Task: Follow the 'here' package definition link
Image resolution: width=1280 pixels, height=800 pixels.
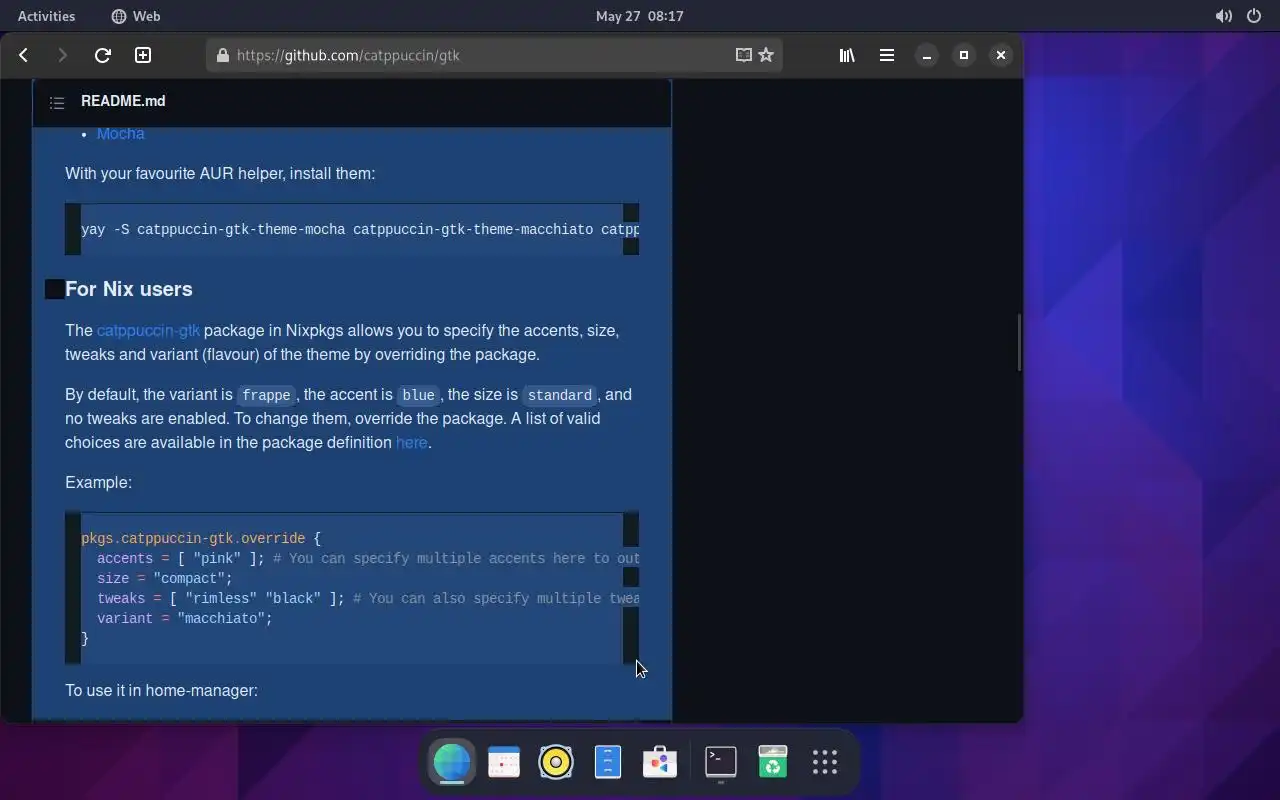Action: (411, 442)
